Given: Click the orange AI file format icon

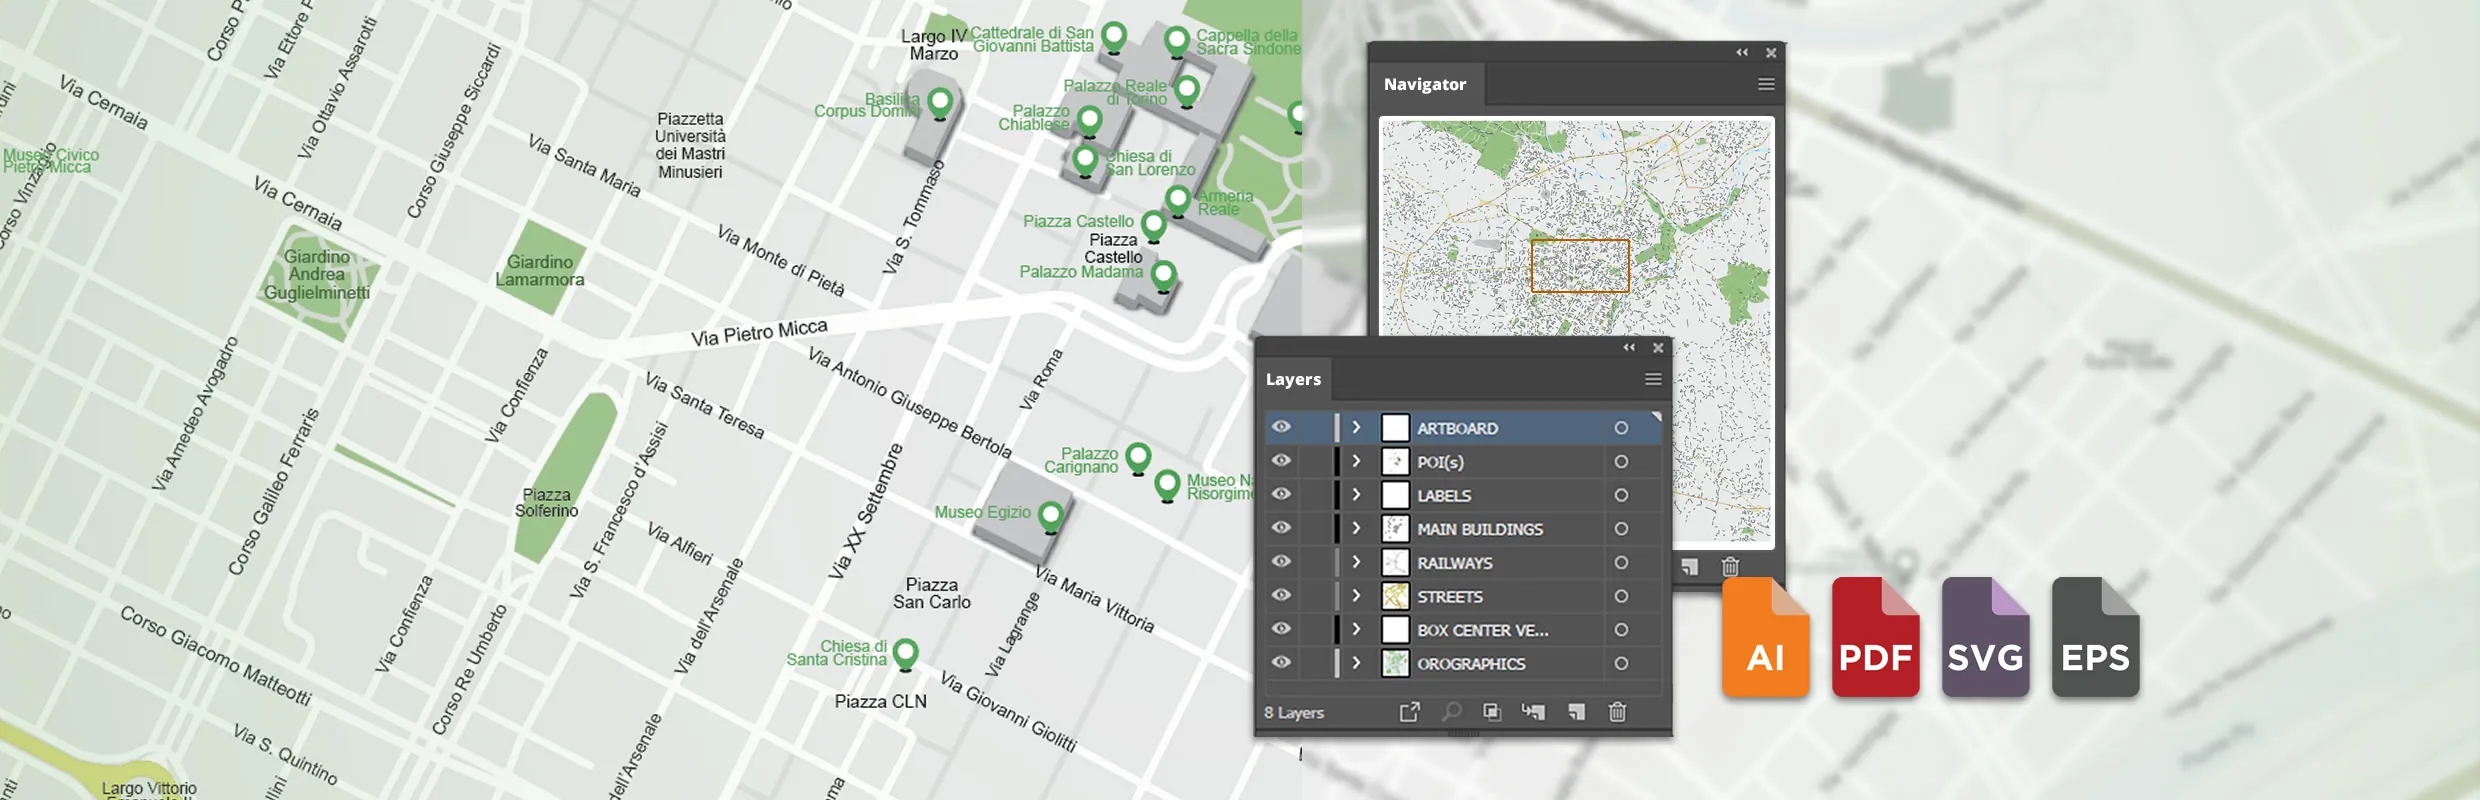Looking at the screenshot, I should (x=1765, y=637).
